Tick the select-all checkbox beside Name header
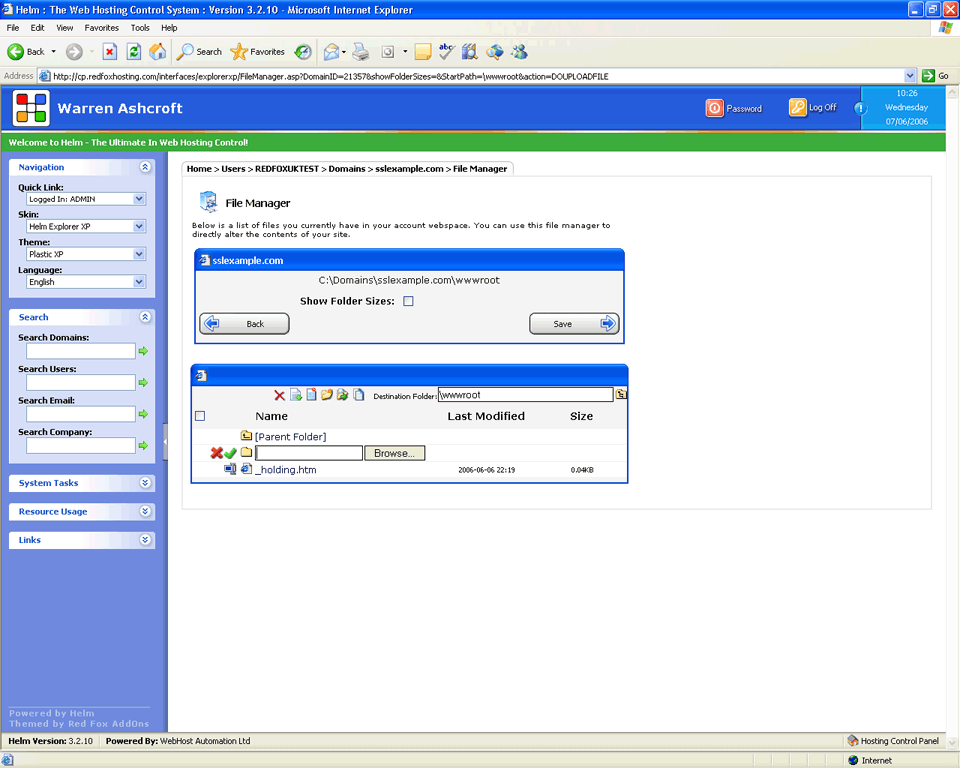The width and height of the screenshot is (960, 768). click(x=200, y=416)
